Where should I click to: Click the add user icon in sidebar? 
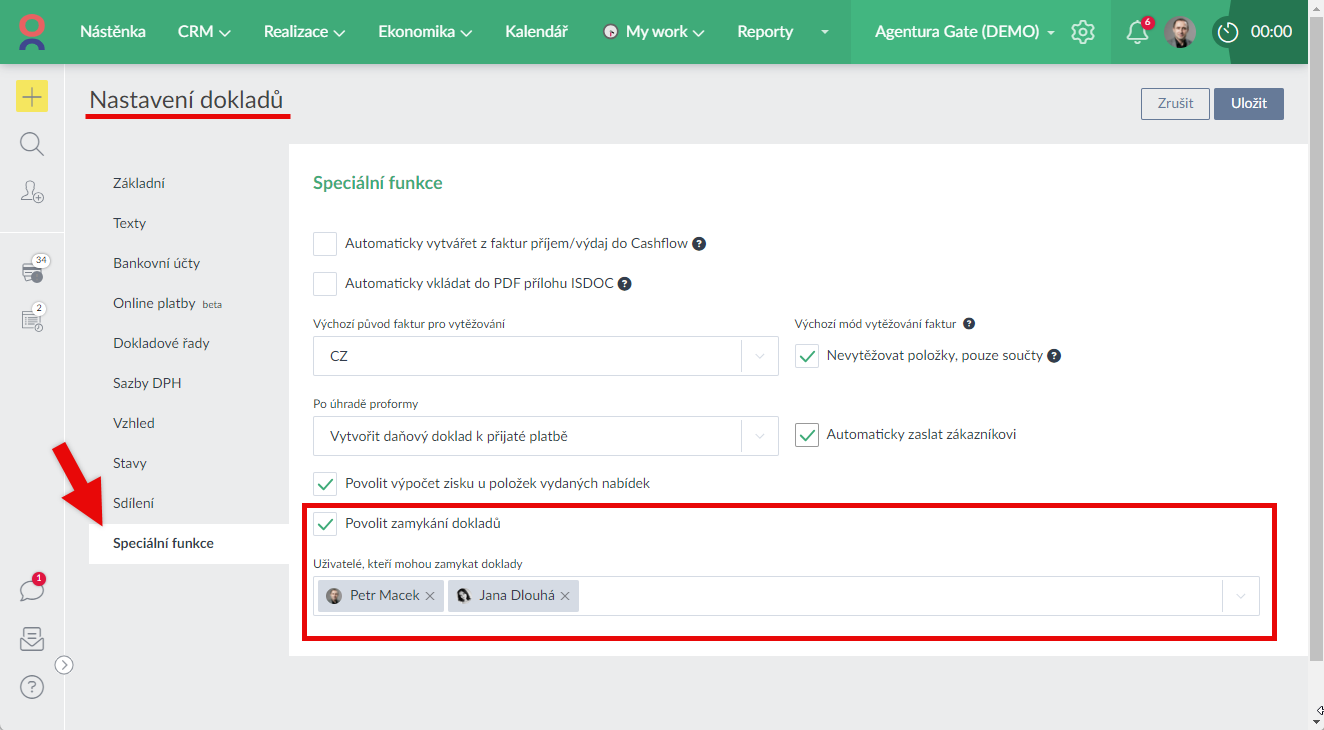[32, 192]
